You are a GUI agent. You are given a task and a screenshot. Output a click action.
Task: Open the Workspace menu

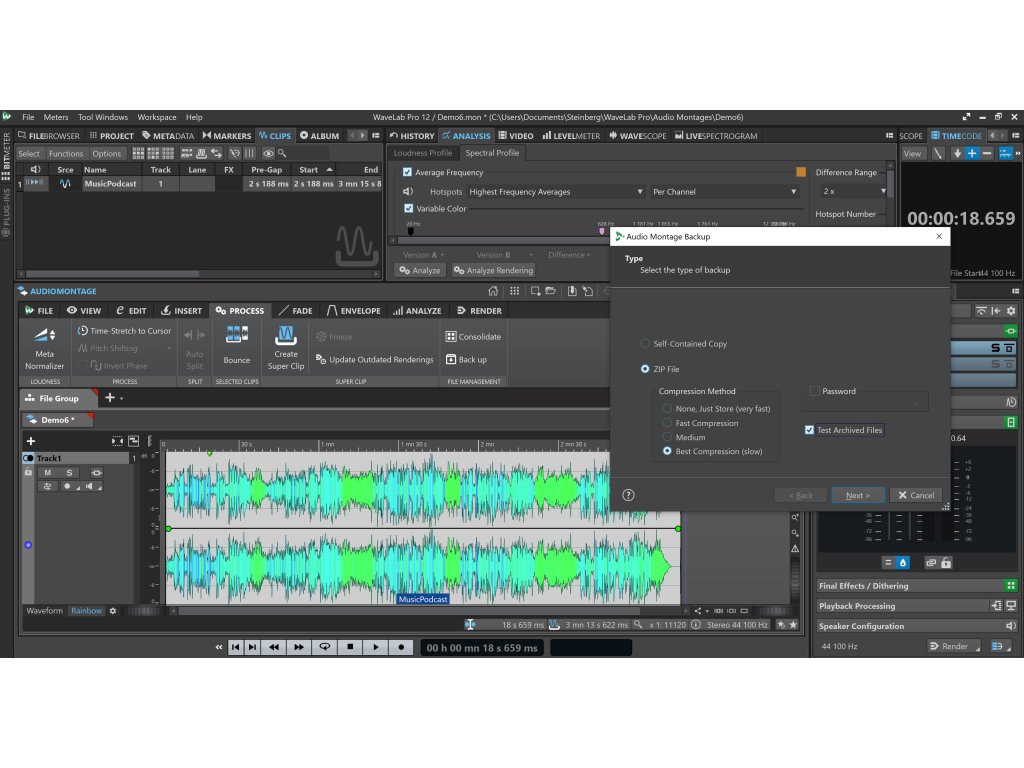[x=155, y=116]
